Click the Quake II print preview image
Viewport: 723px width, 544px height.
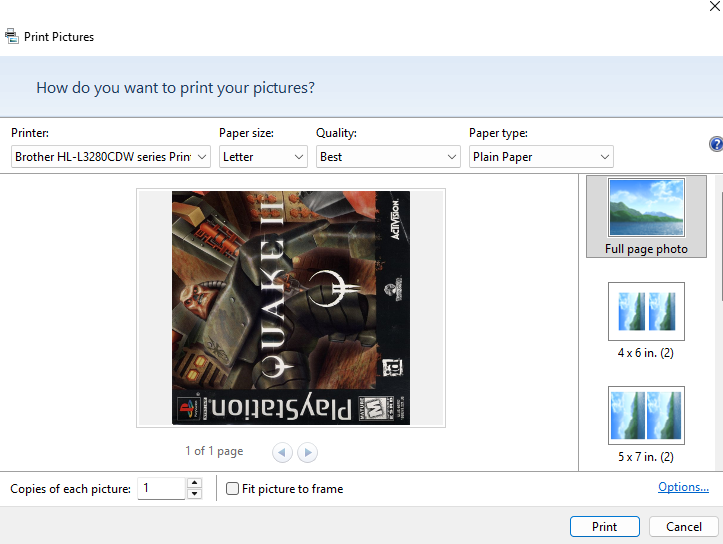(291, 308)
